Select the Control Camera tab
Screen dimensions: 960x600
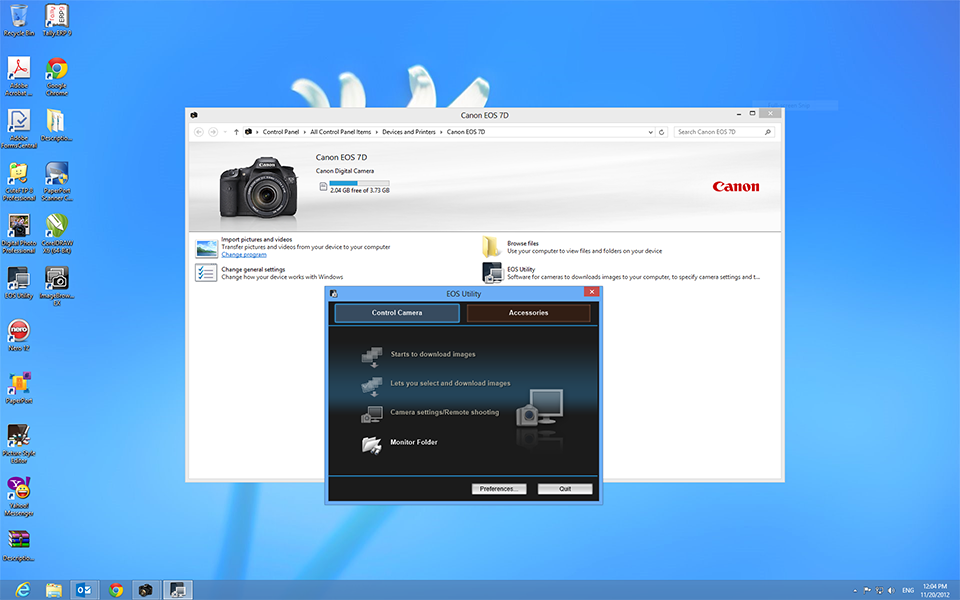[397, 313]
